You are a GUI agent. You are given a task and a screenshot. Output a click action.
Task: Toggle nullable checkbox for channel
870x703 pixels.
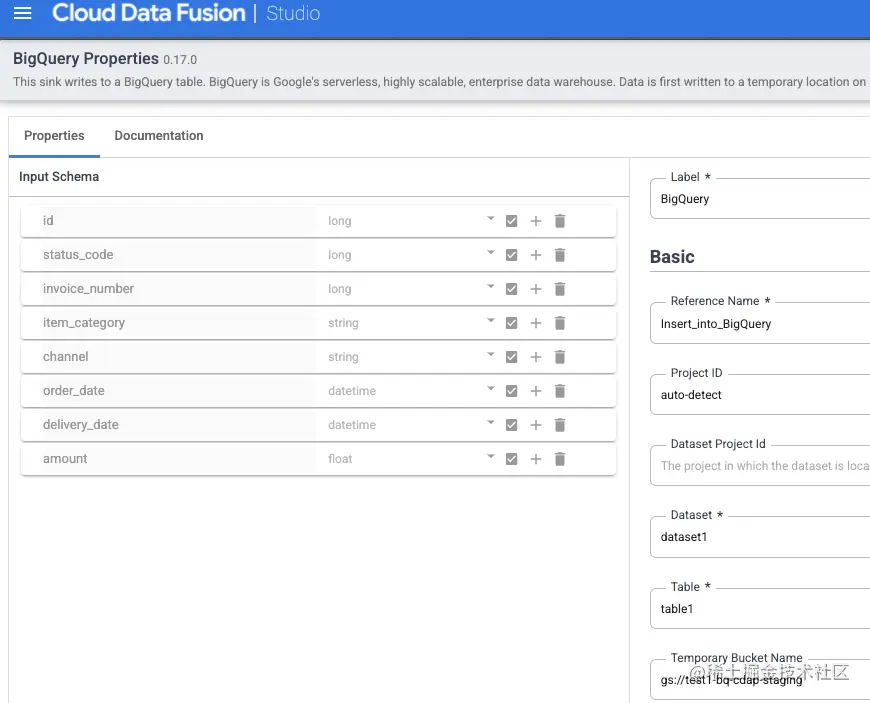point(512,357)
